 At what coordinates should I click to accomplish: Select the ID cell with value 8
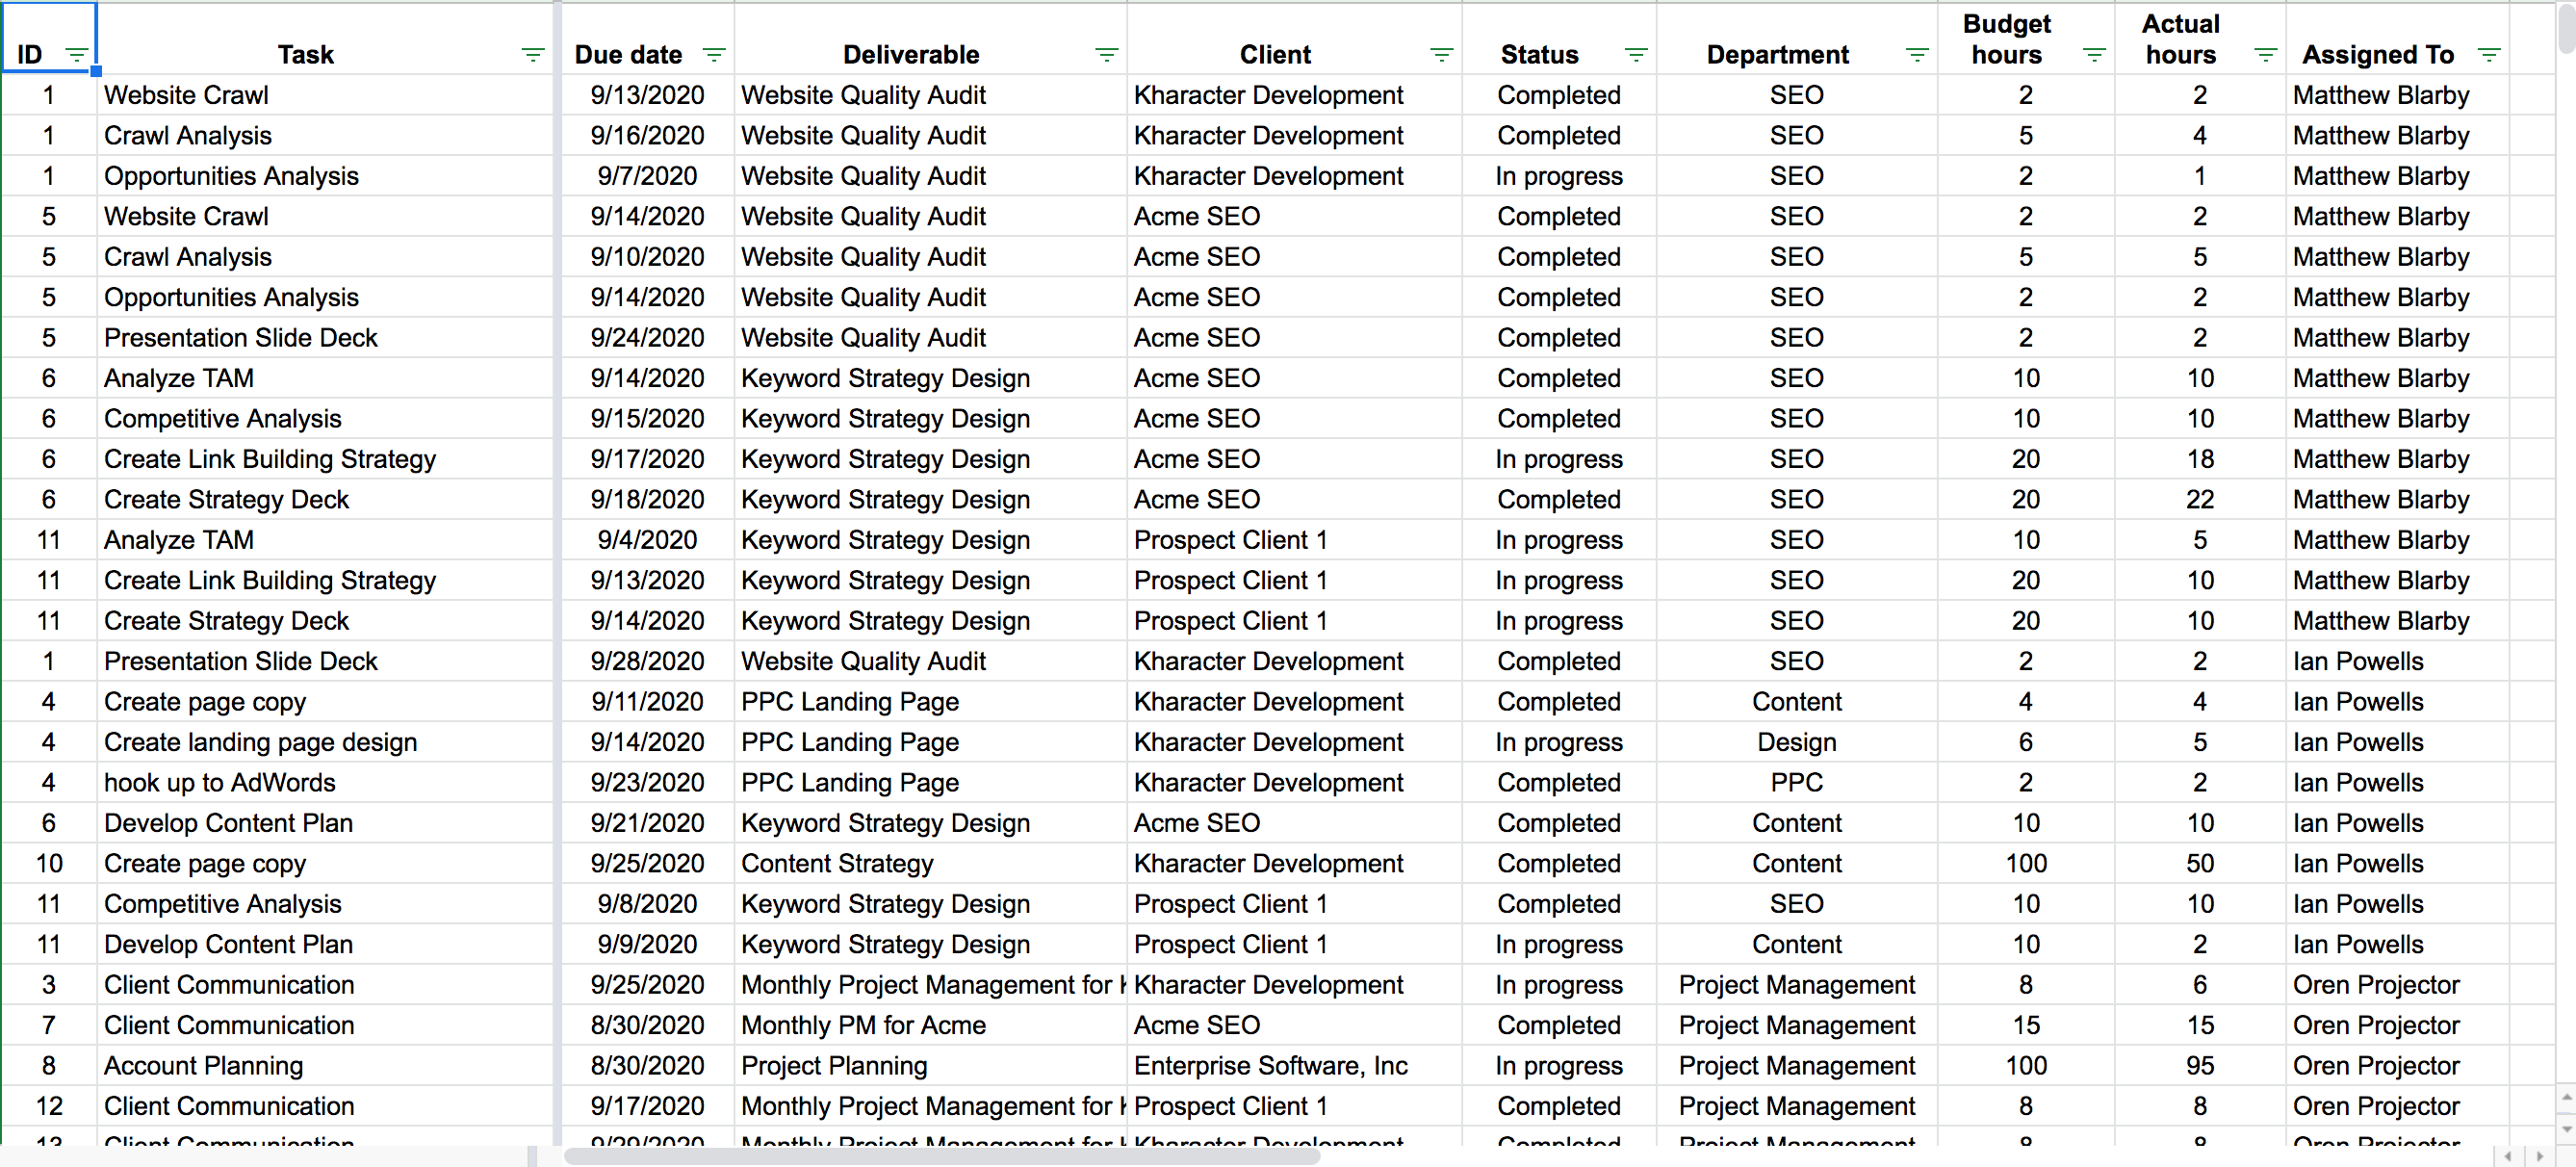(x=49, y=1066)
